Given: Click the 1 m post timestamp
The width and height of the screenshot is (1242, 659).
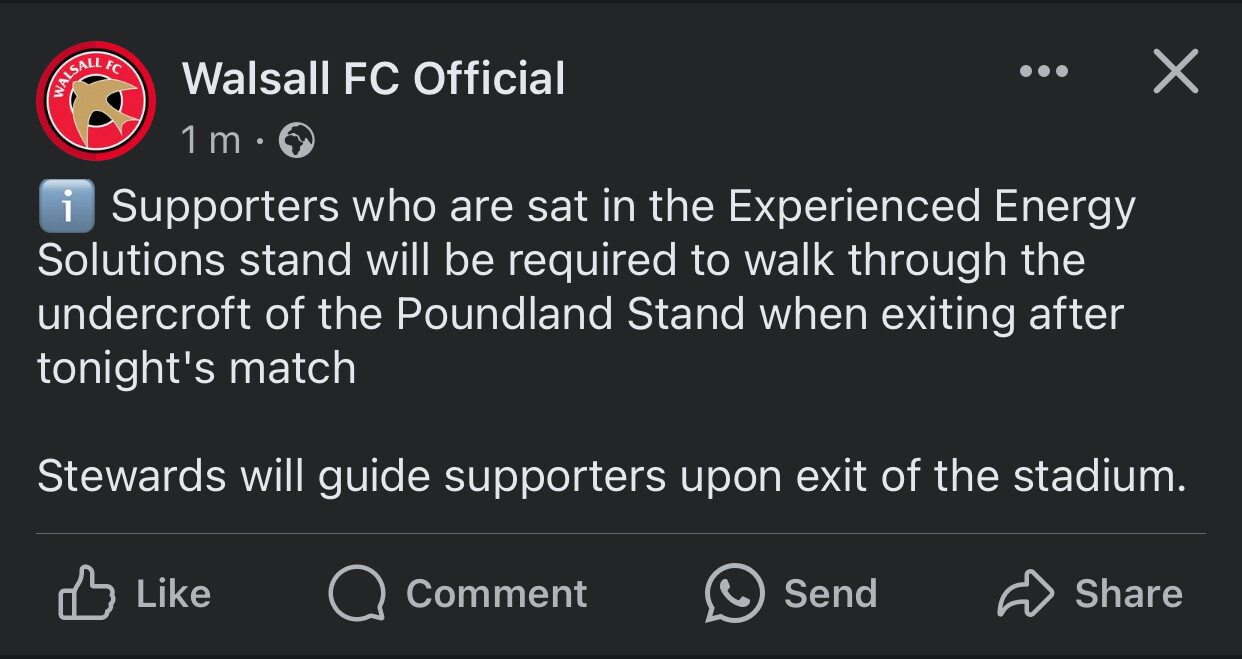Looking at the screenshot, I should [x=211, y=141].
